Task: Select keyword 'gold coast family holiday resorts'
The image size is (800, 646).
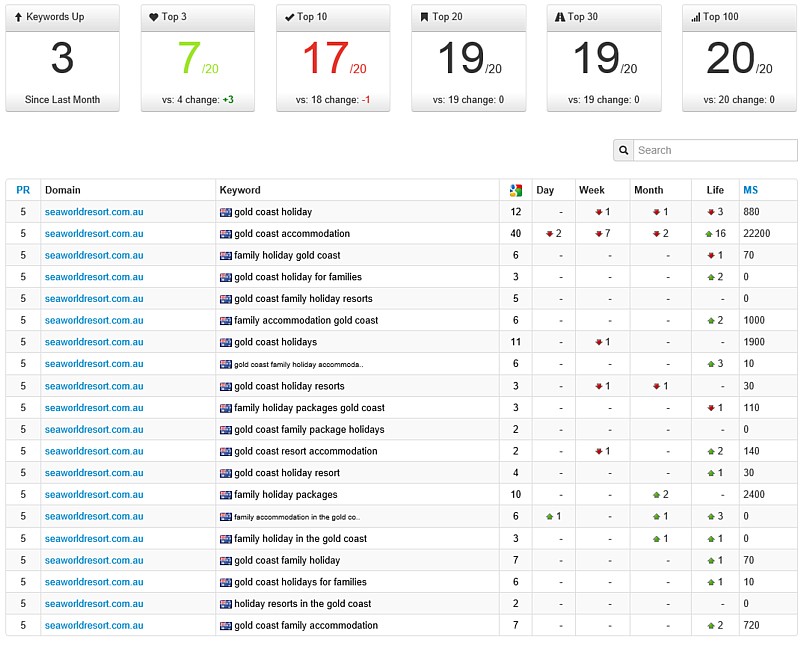Action: (x=304, y=299)
